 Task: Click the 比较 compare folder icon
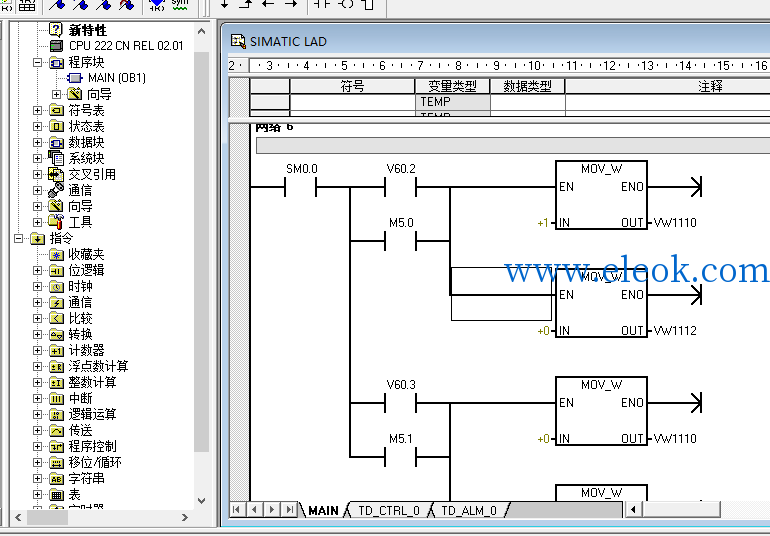[x=56, y=318]
